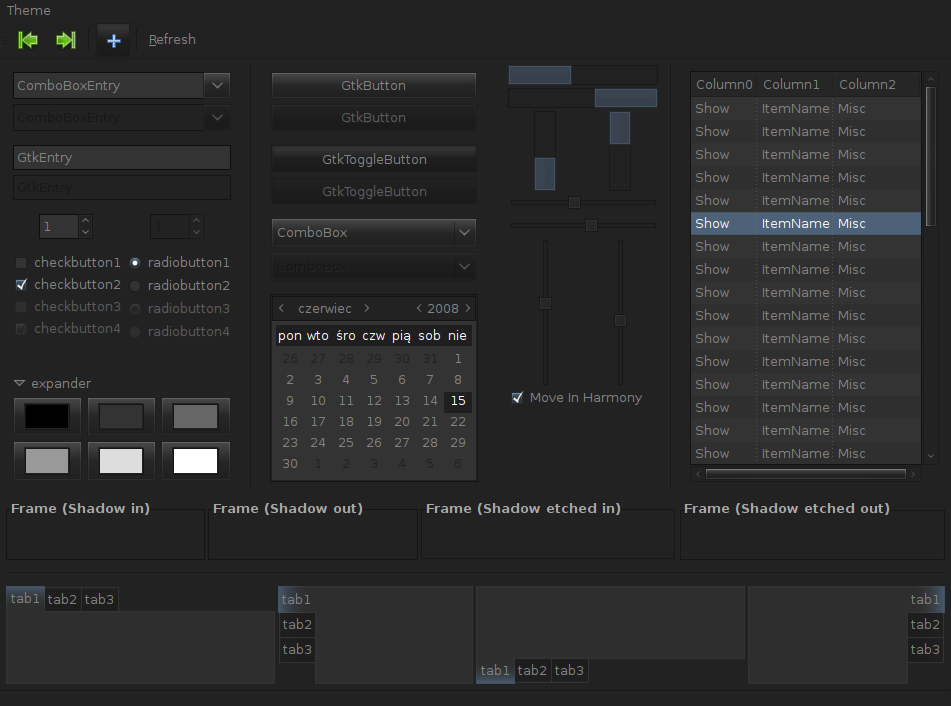The height and width of the screenshot is (706, 951).
Task: Select tab3 in bottom-tabbed notebook
Action: pos(569,670)
